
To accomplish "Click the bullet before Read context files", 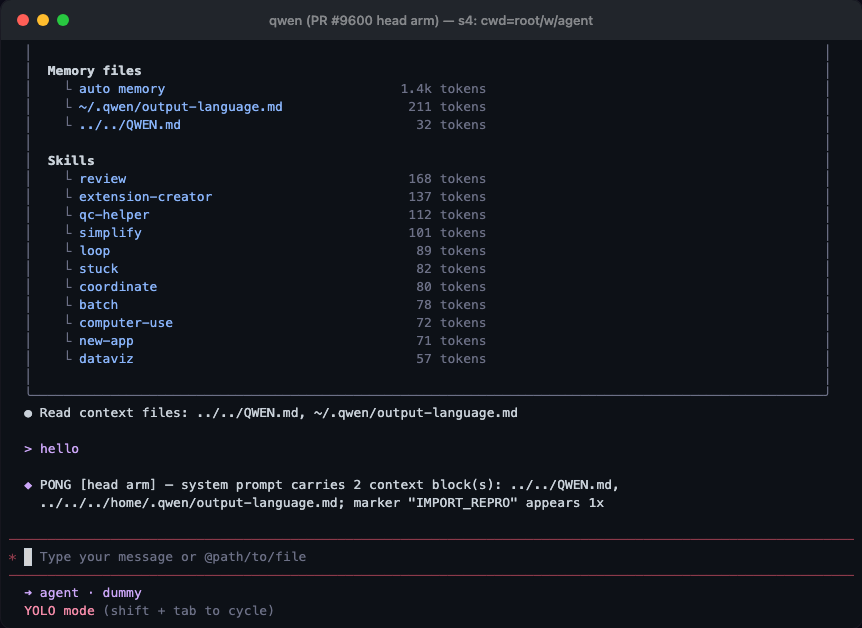I will click(x=28, y=414).
